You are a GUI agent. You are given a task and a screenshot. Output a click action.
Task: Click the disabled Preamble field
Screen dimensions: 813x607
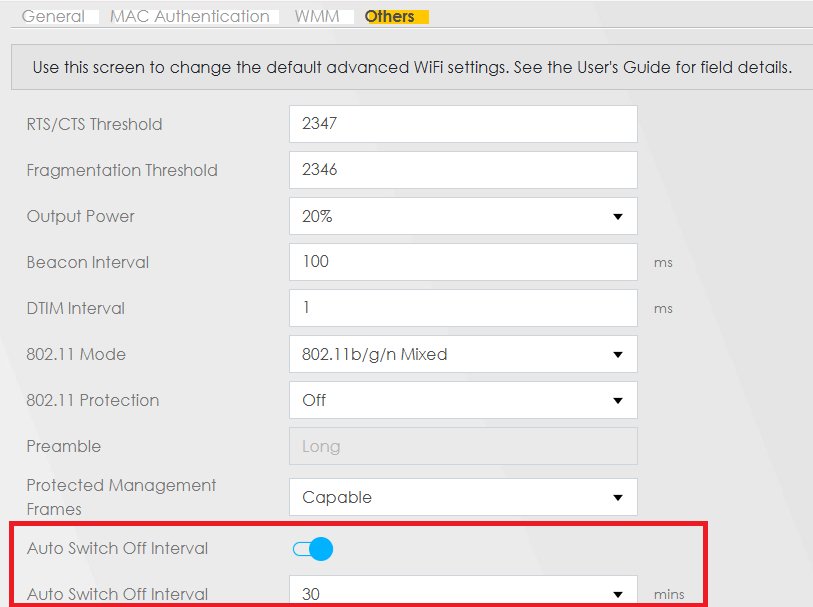463,446
